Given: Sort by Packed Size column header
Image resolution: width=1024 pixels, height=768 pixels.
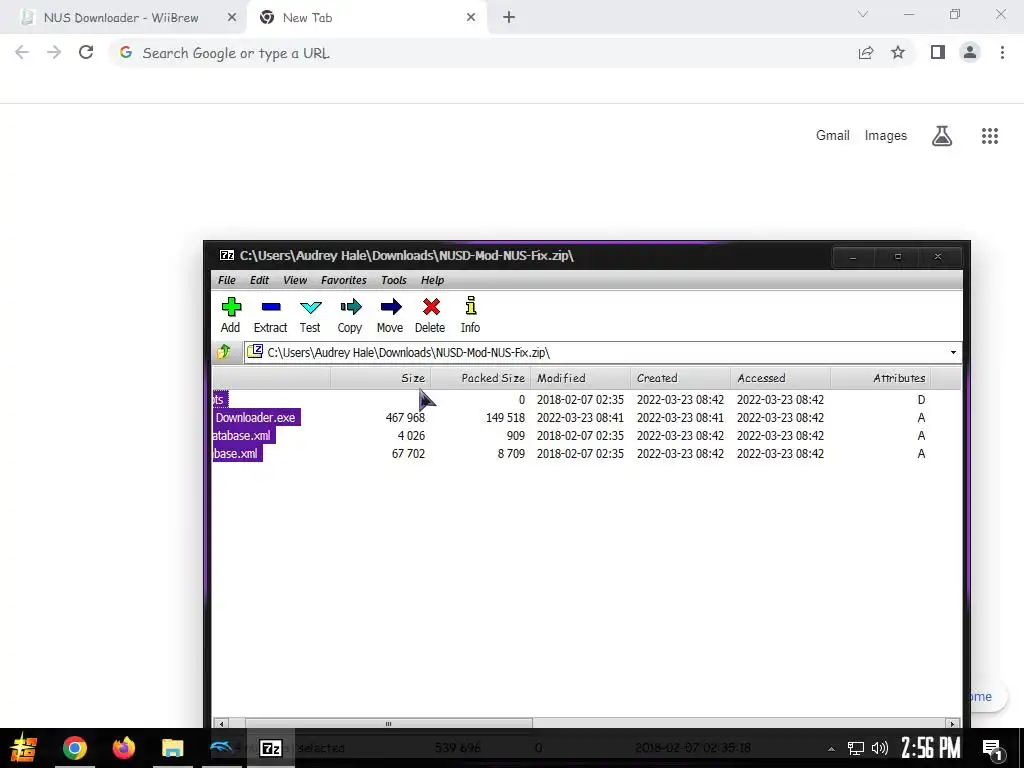Looking at the screenshot, I should pos(480,378).
